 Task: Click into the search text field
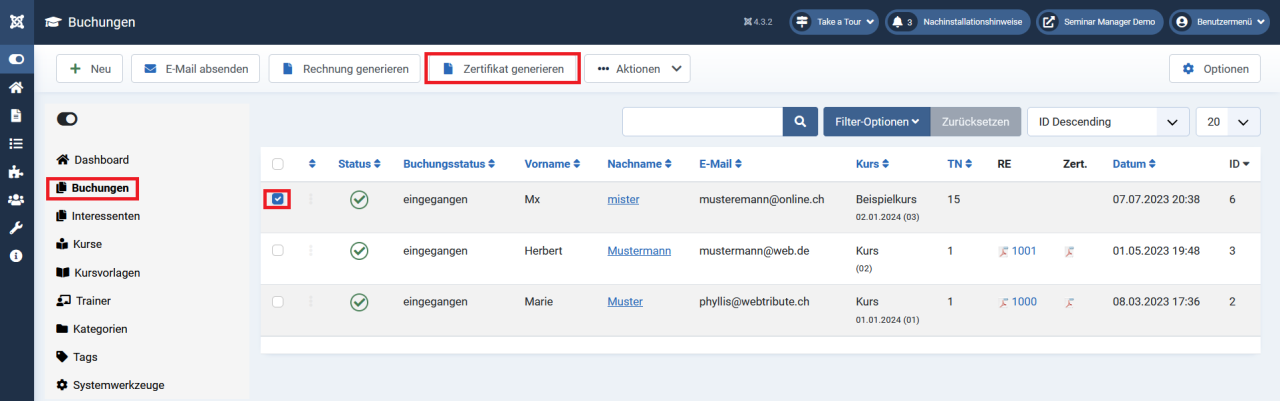(702, 122)
